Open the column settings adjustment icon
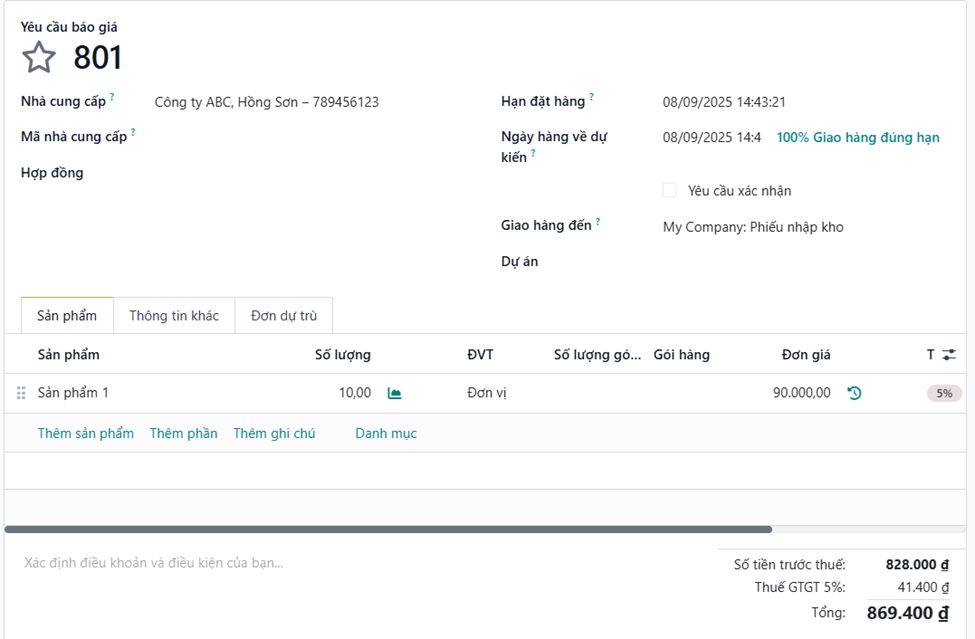Screen dimensions: 975x639 [949, 355]
